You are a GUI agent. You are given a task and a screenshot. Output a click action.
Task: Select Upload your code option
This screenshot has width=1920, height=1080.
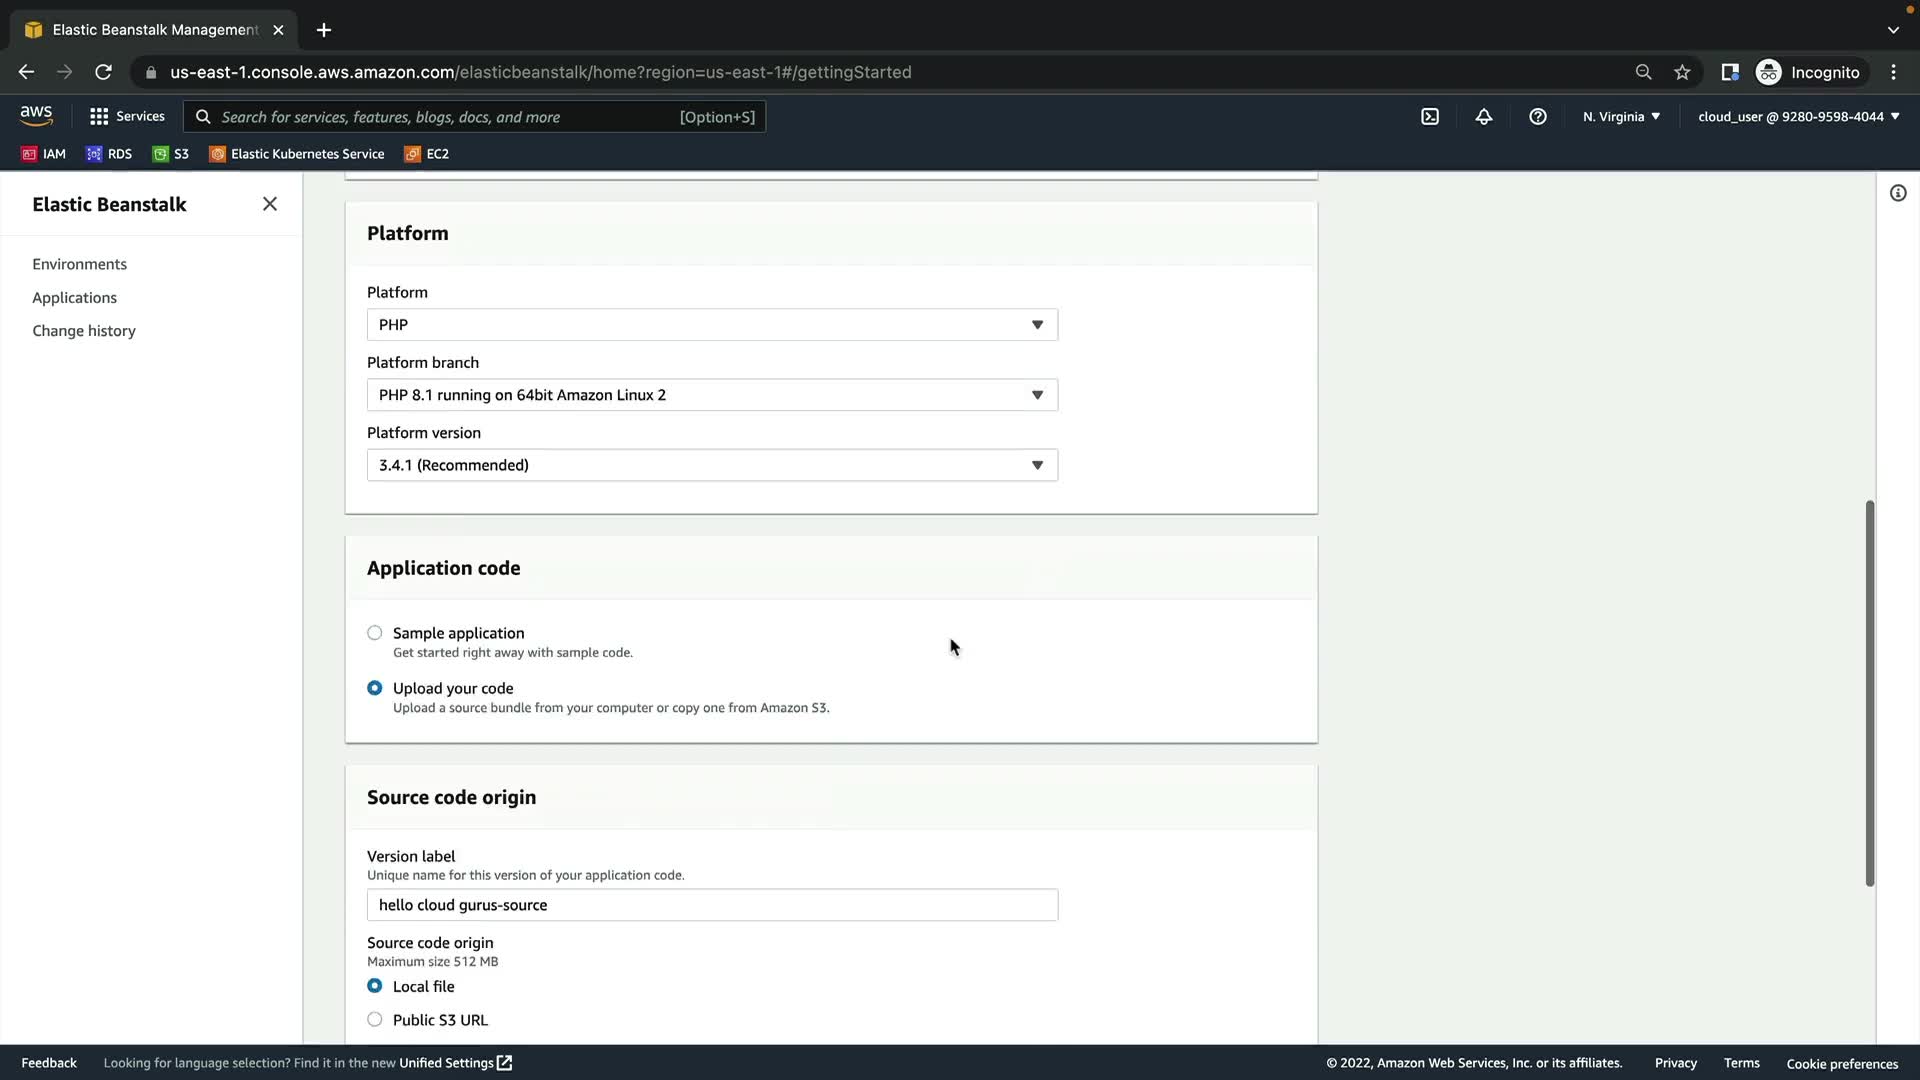(x=375, y=688)
